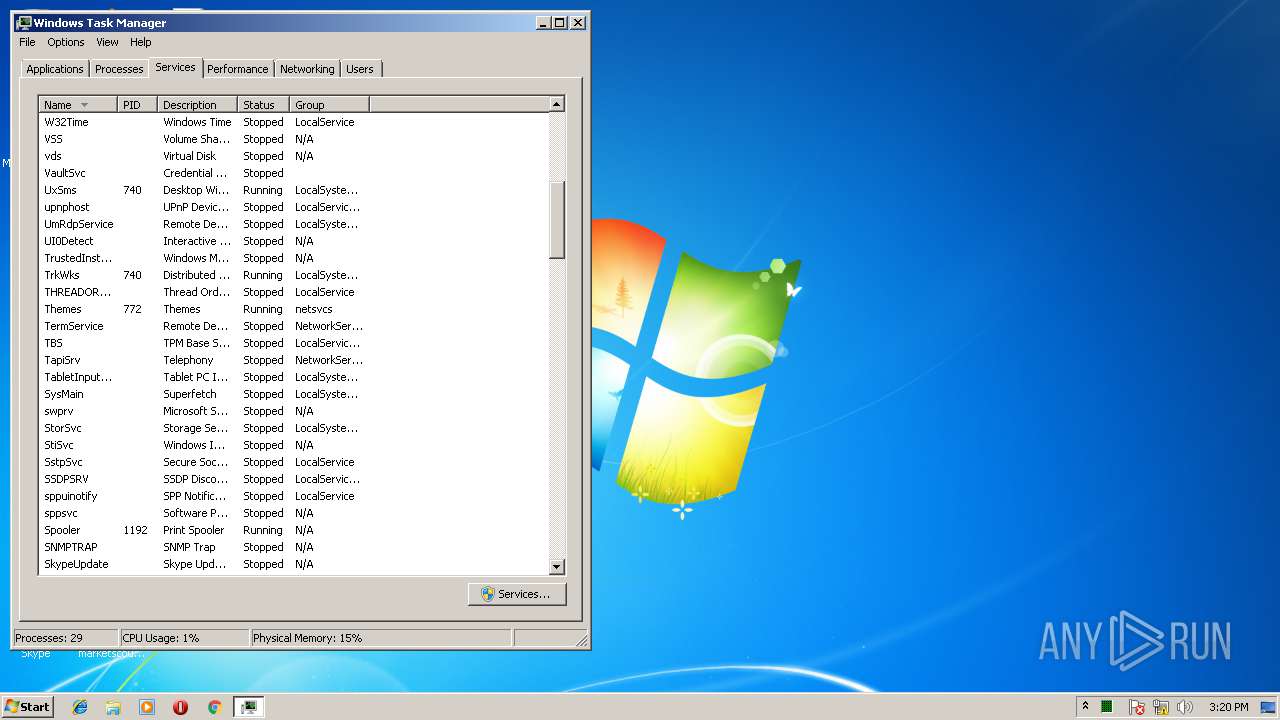Select the SkypeUpdate service row
1280x720 pixels.
(294, 564)
